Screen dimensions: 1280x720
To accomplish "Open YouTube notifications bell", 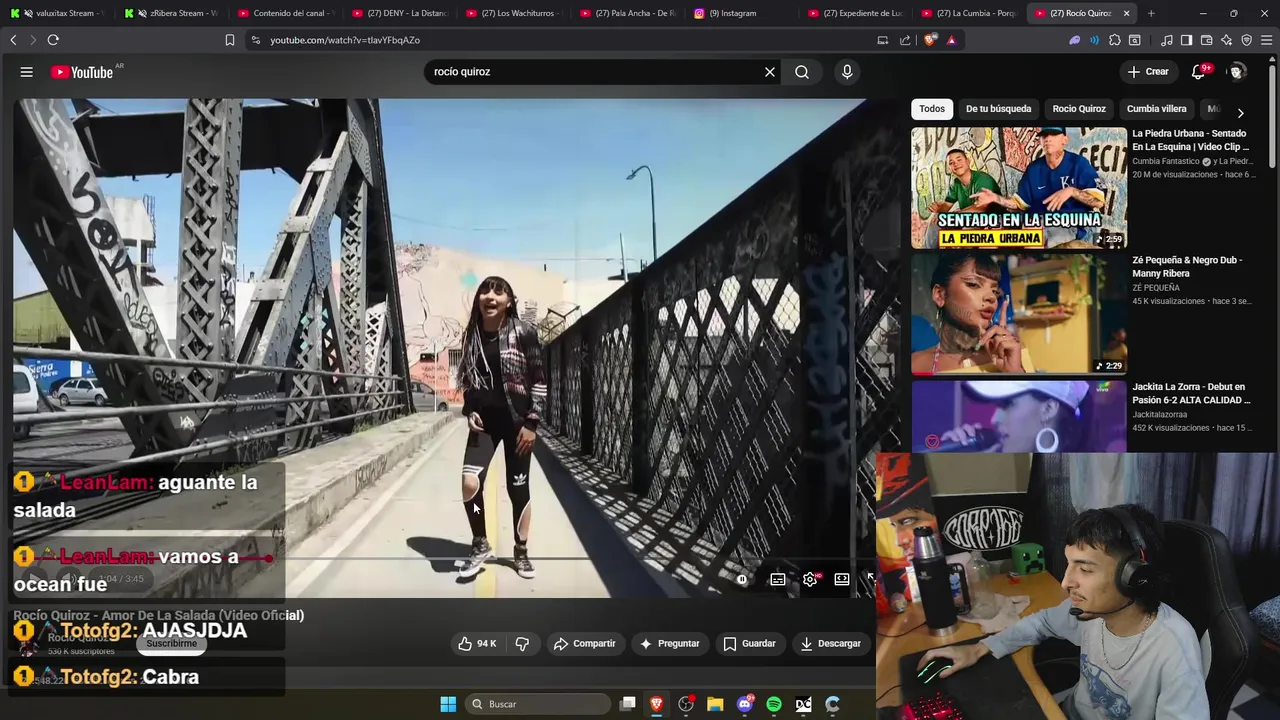I will (1198, 72).
